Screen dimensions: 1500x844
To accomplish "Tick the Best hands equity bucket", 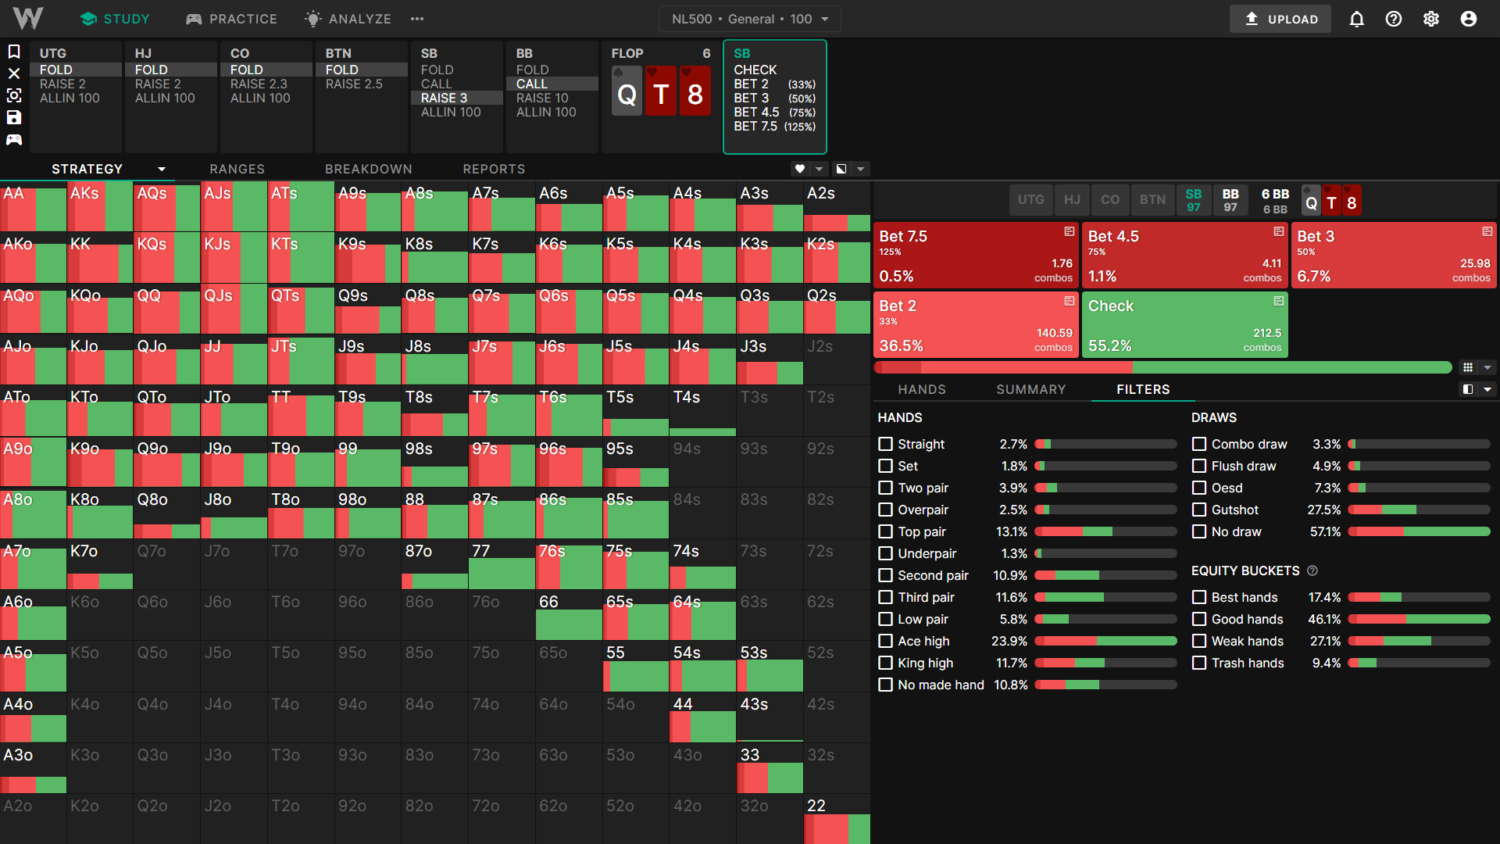I will point(1199,597).
